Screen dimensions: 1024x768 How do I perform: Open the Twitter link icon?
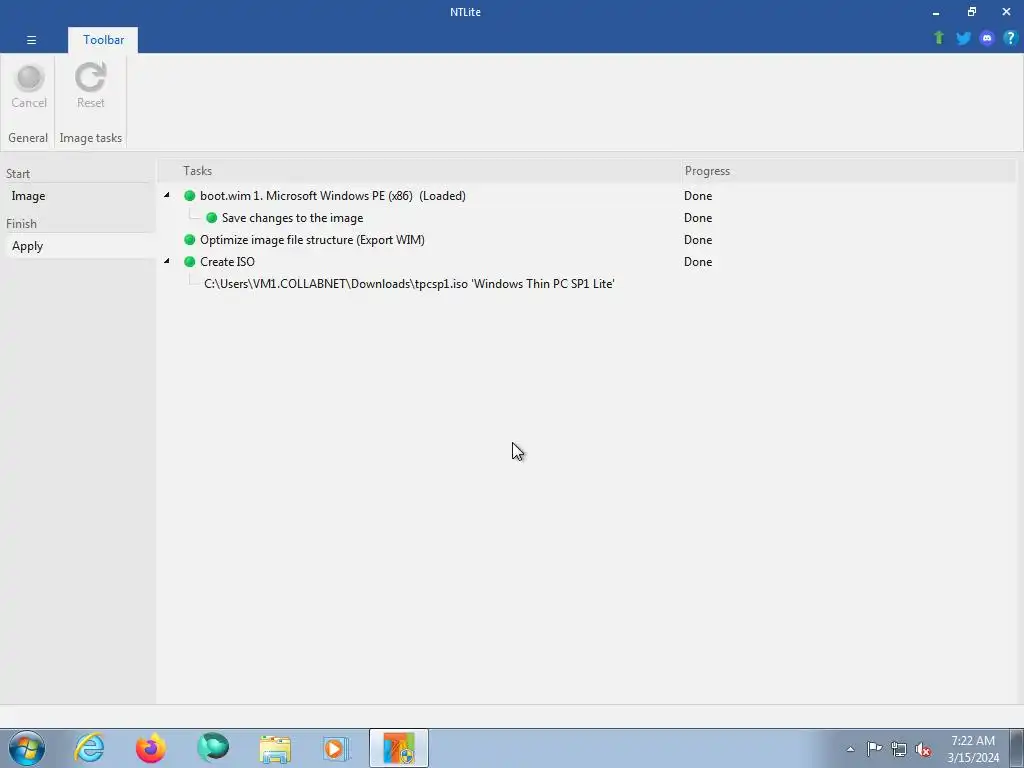963,38
